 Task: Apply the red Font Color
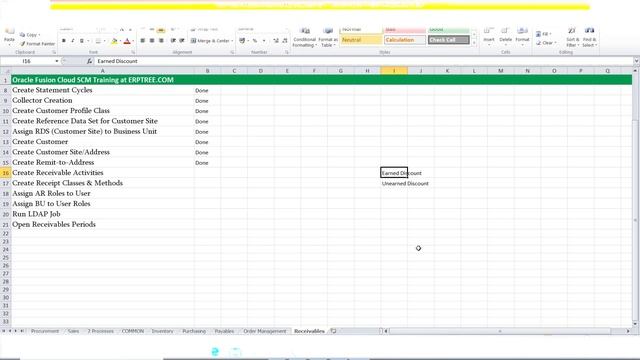click(x=127, y=41)
